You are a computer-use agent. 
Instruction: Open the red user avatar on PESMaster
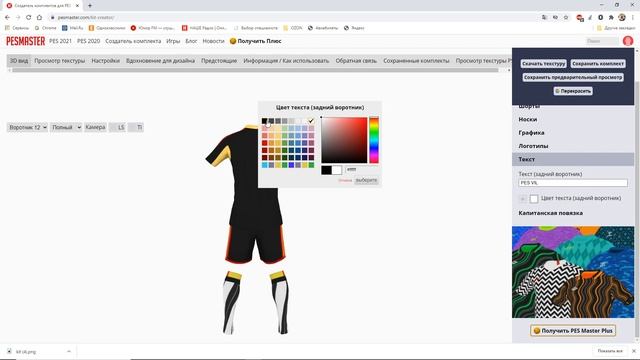(628, 41)
